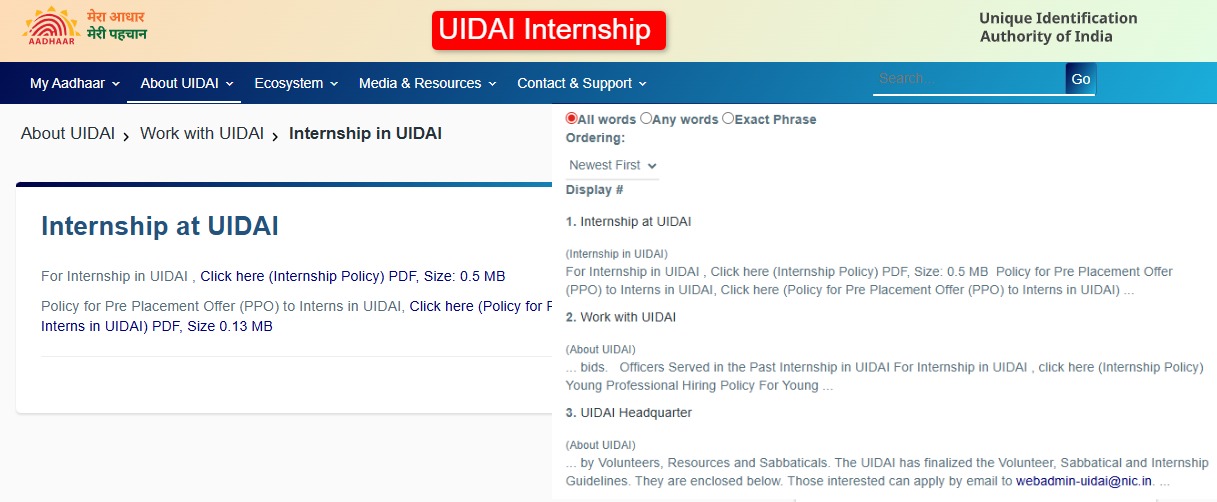Go to About UIDAI breadcrumb
Screen dimensions: 1217x502
point(68,133)
